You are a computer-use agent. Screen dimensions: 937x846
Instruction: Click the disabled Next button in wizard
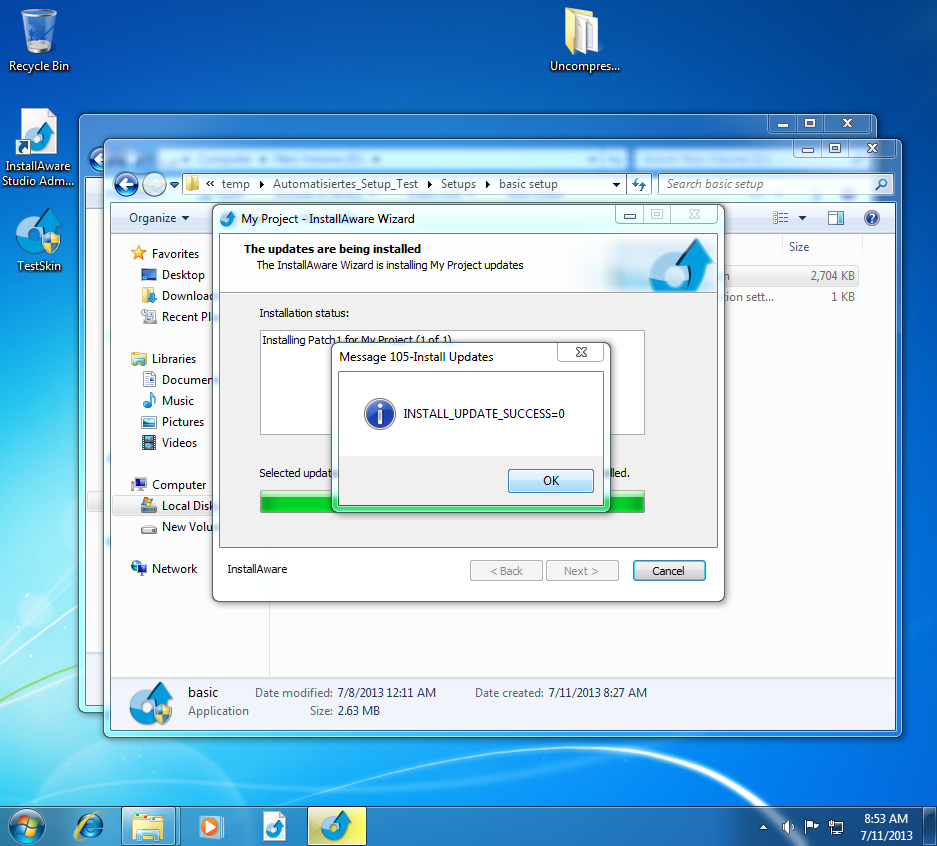click(581, 571)
